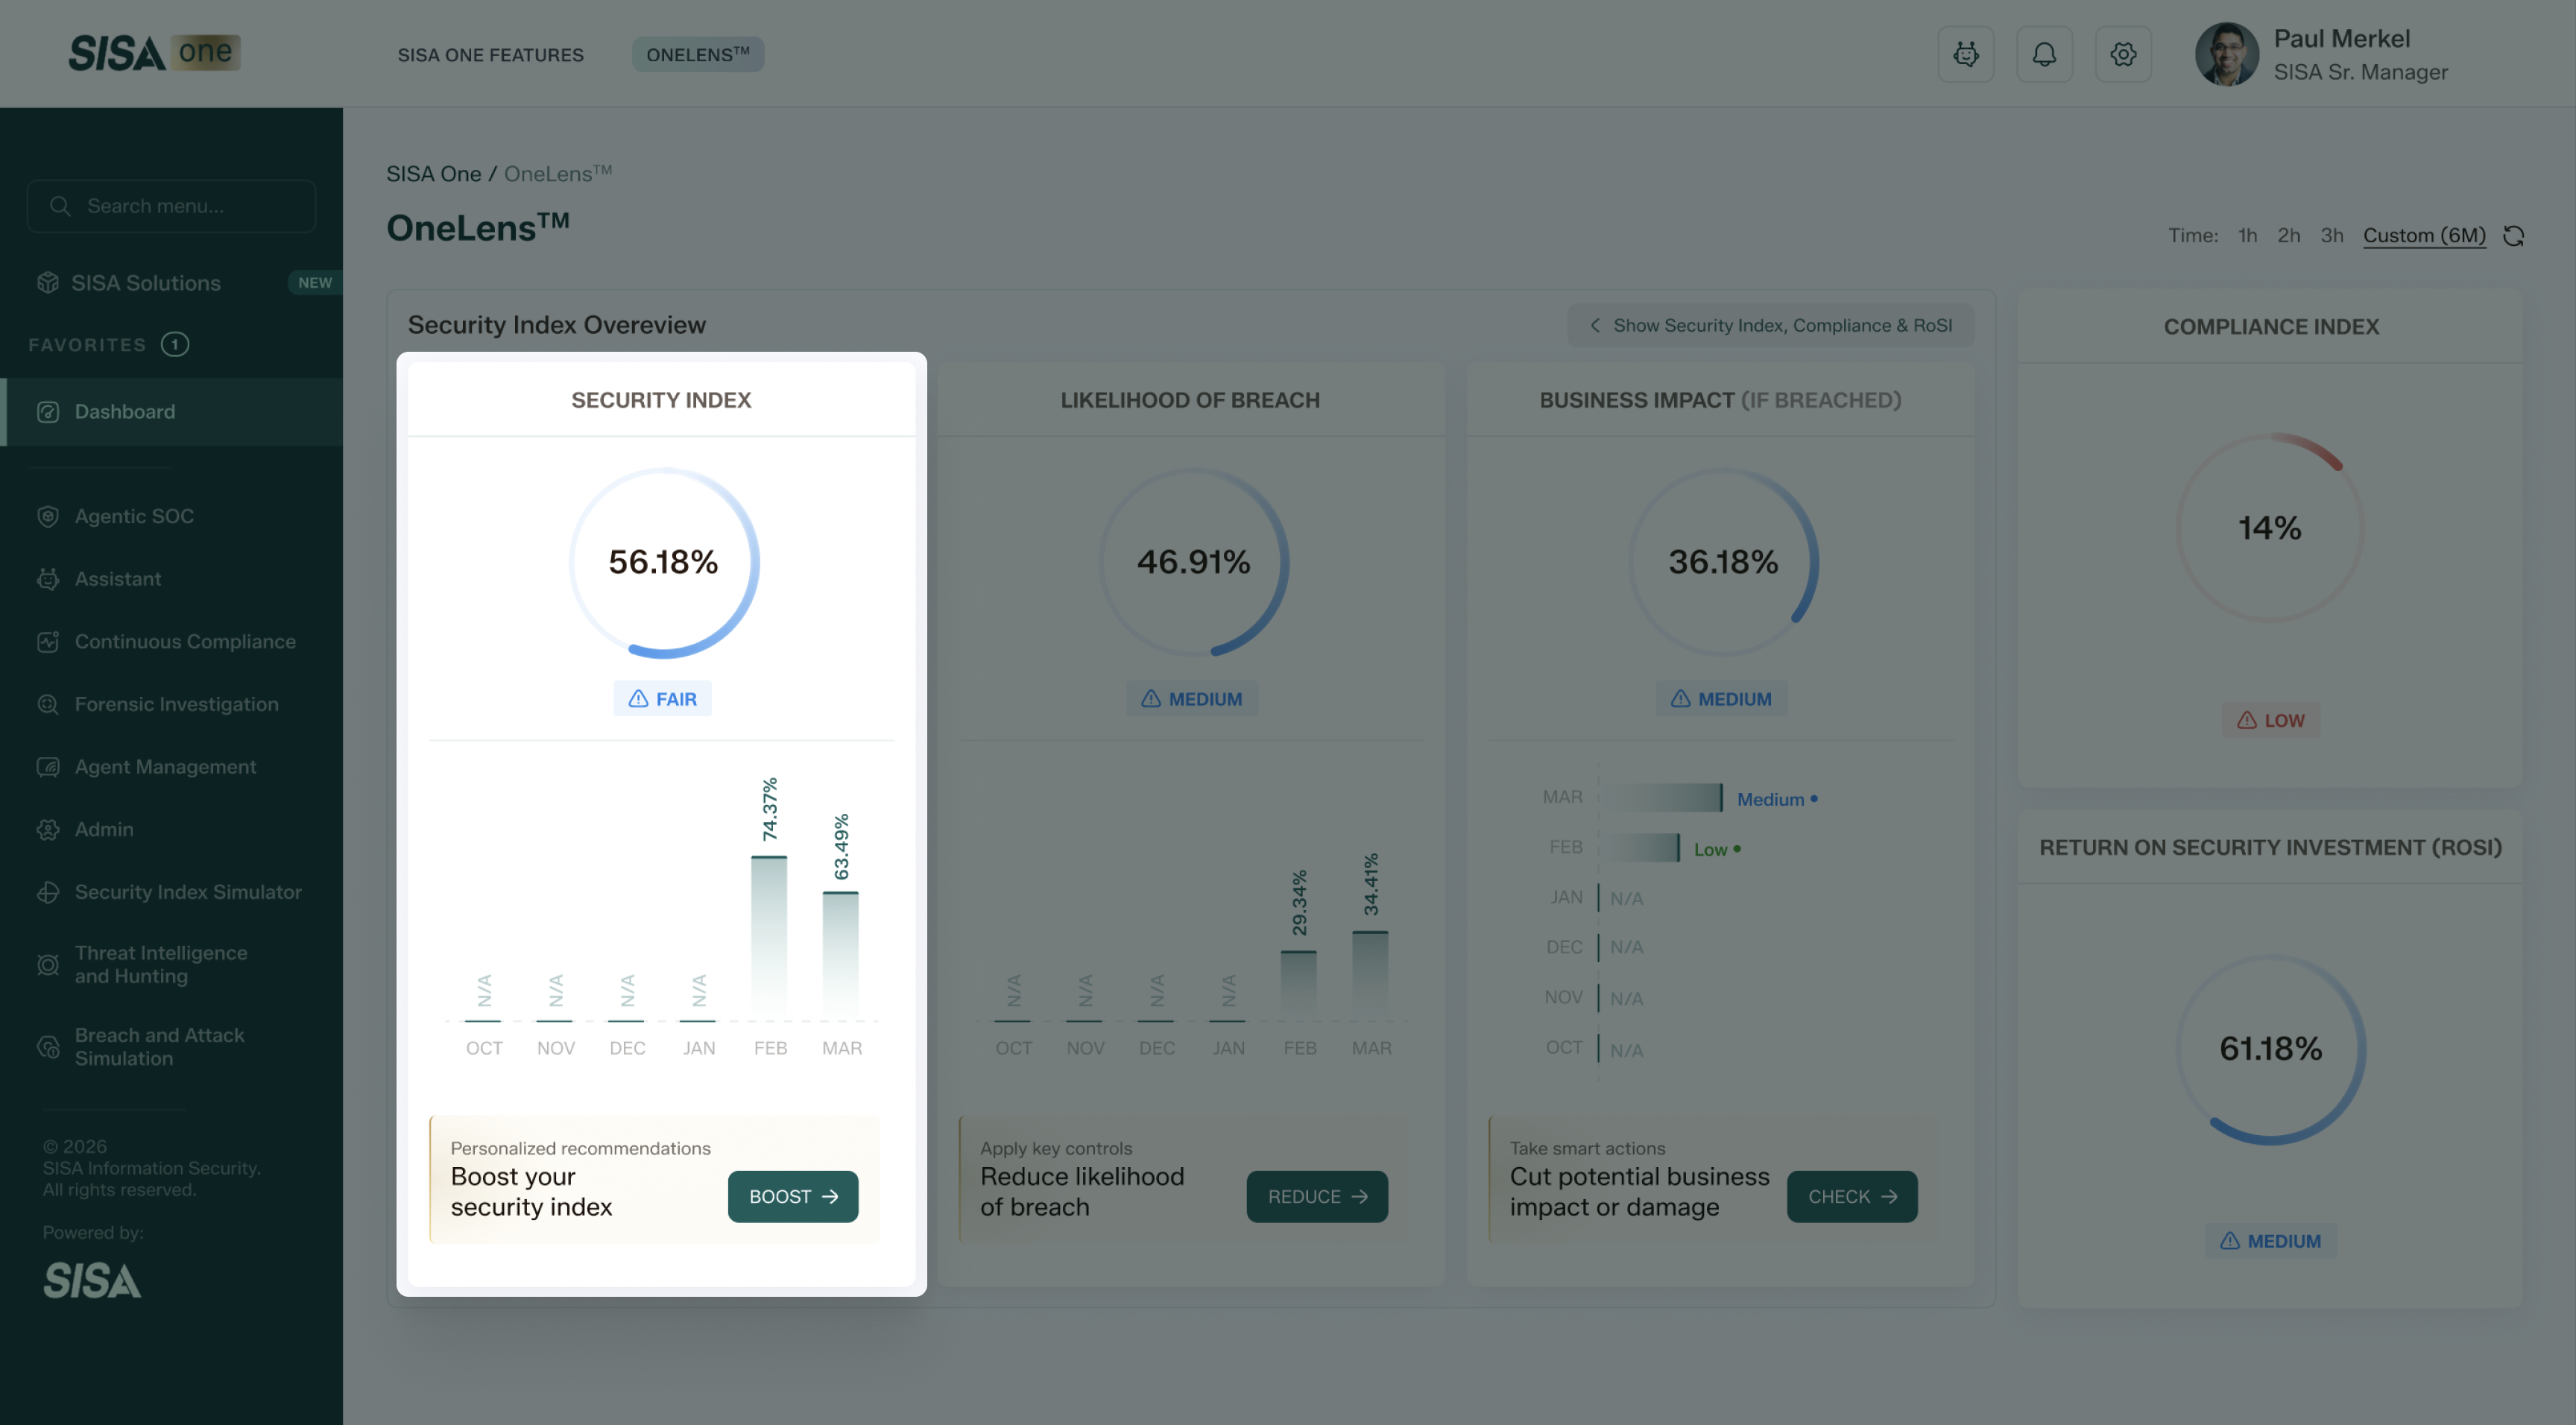
Task: Click the REDUCE button
Action: pyautogui.click(x=1316, y=1196)
